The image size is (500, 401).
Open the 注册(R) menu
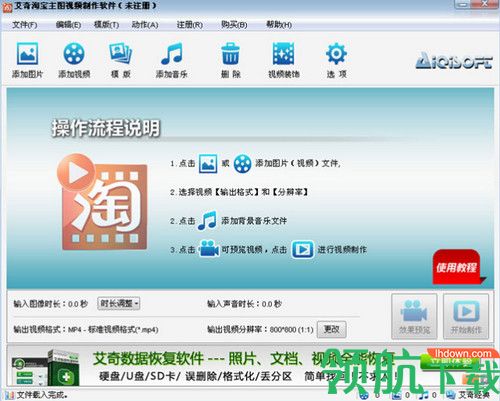pos(189,25)
